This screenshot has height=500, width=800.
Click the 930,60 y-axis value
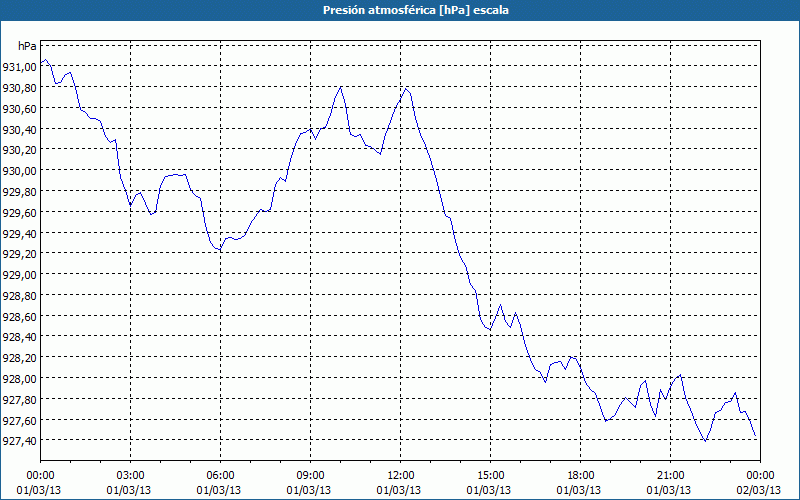19,109
